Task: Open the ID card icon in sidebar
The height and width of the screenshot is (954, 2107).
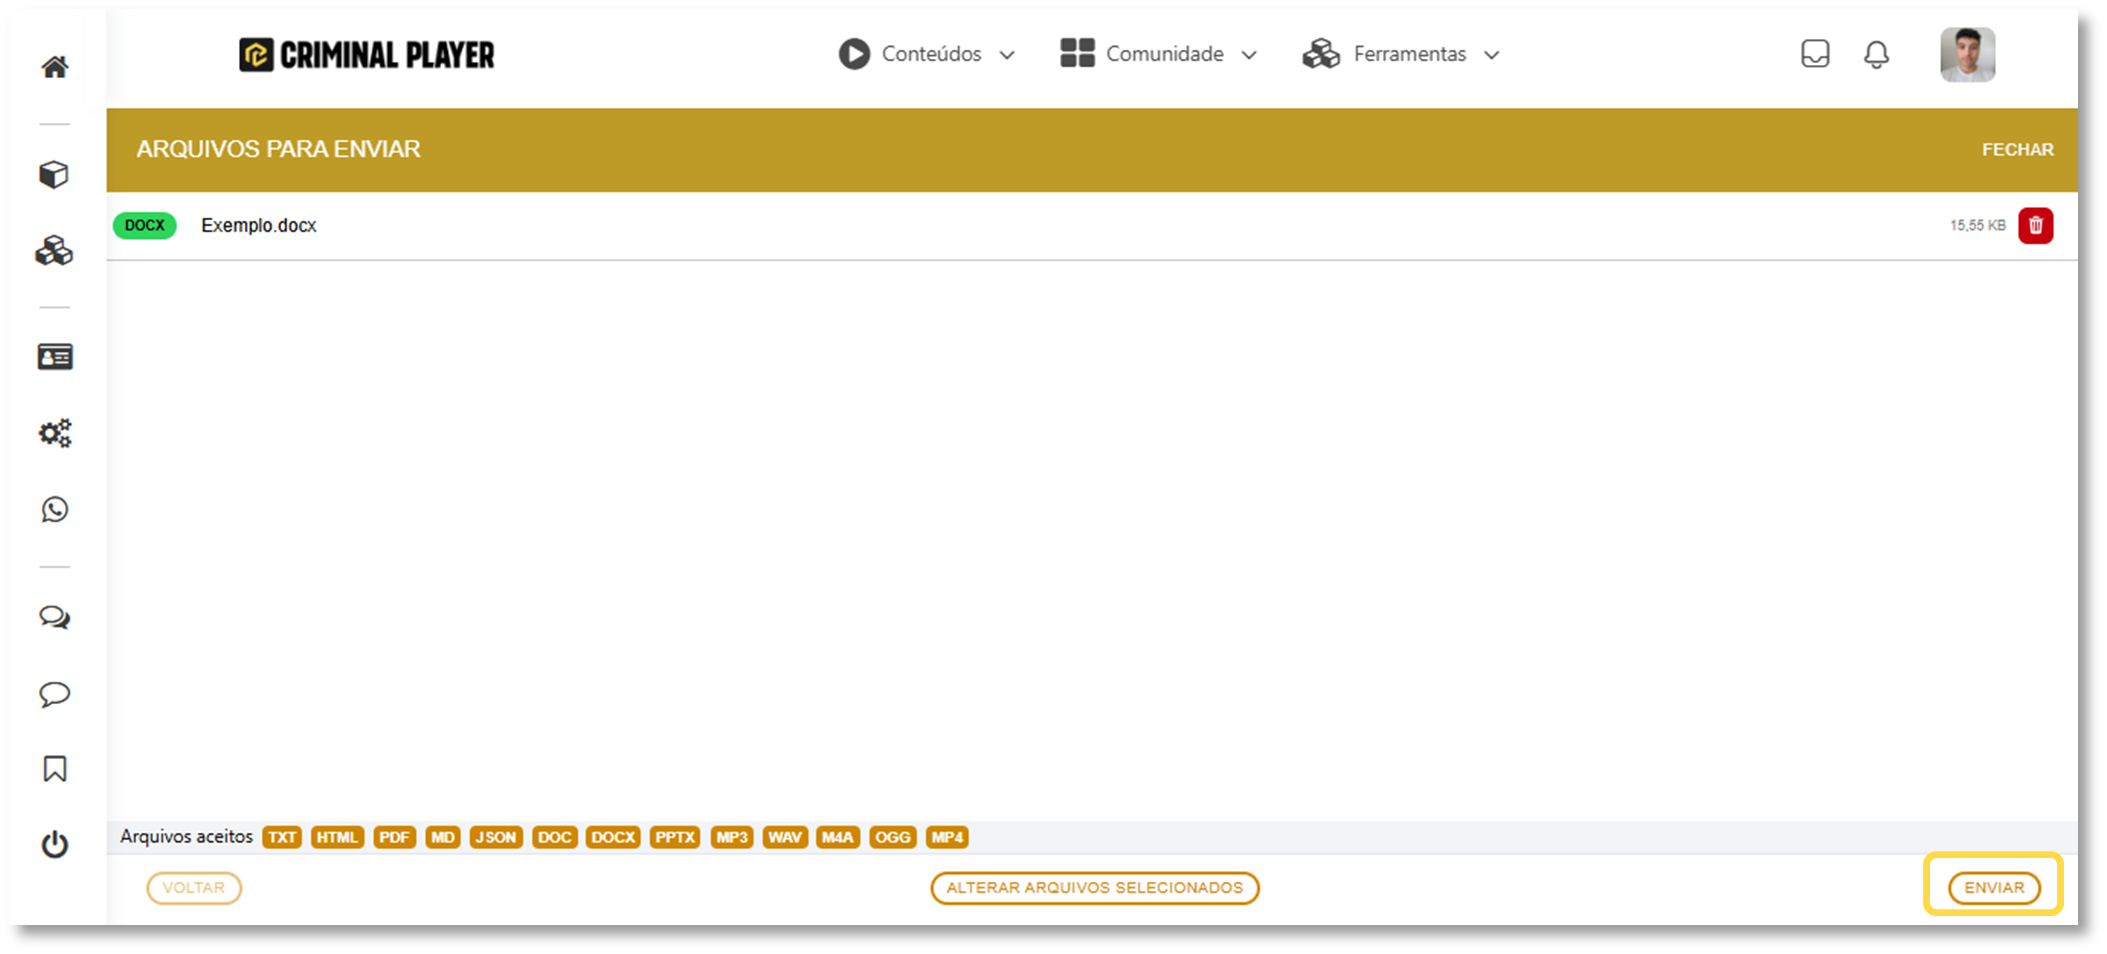Action: point(54,356)
